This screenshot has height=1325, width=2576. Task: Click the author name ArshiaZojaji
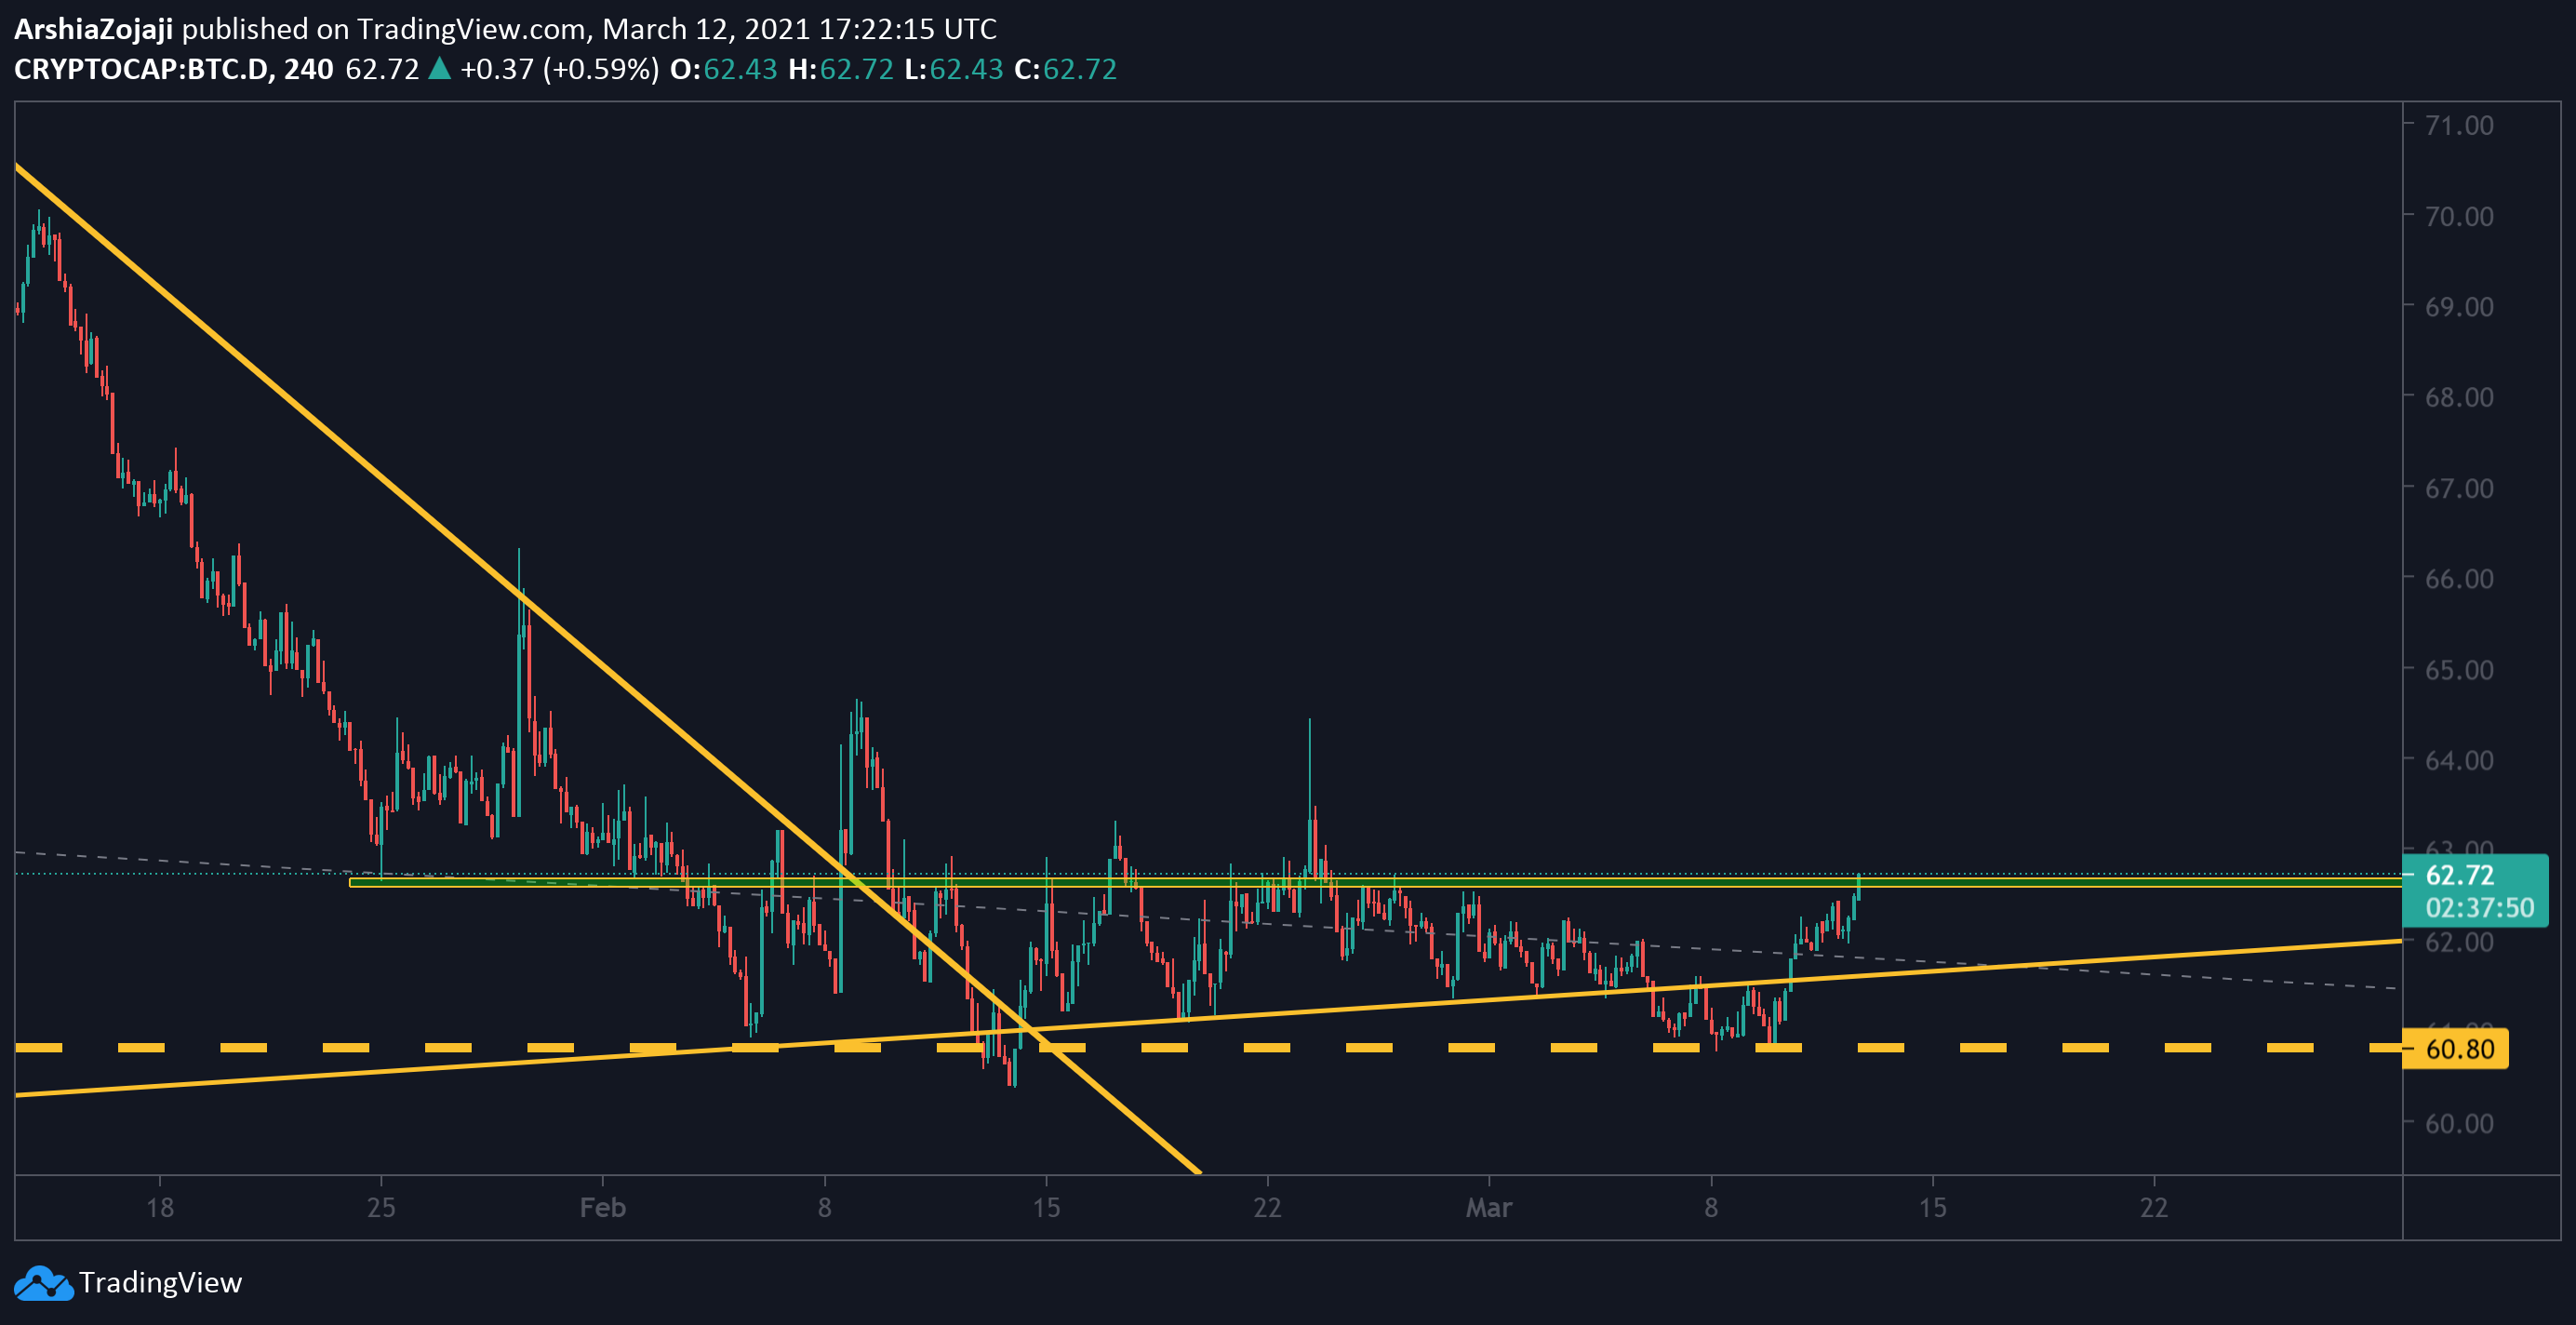[x=93, y=29]
